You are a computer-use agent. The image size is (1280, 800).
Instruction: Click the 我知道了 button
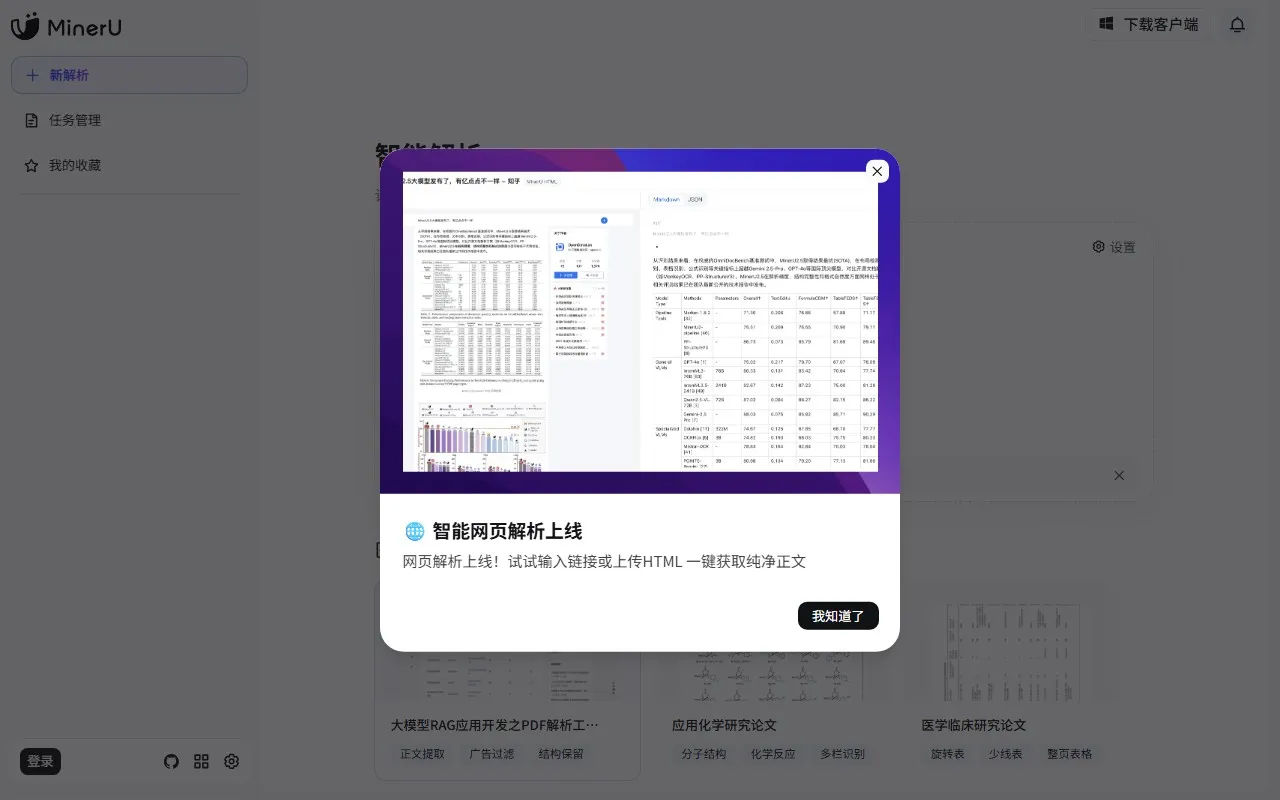(x=838, y=615)
